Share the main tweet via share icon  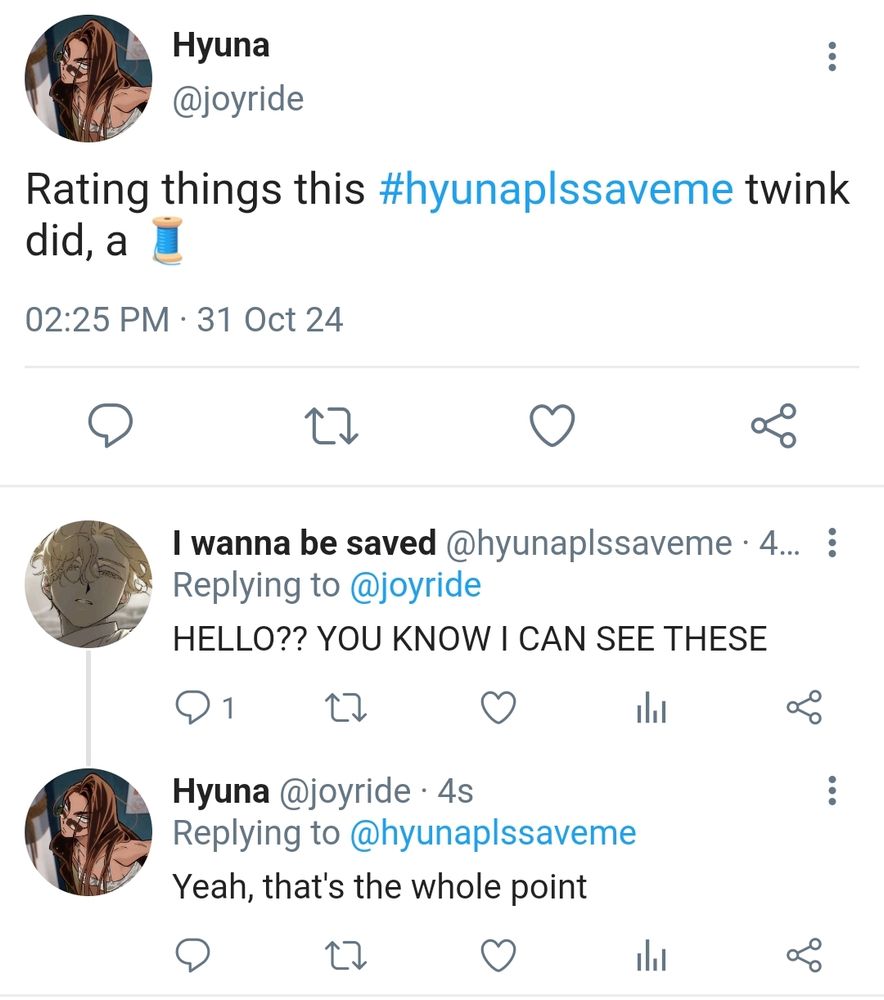click(x=774, y=426)
